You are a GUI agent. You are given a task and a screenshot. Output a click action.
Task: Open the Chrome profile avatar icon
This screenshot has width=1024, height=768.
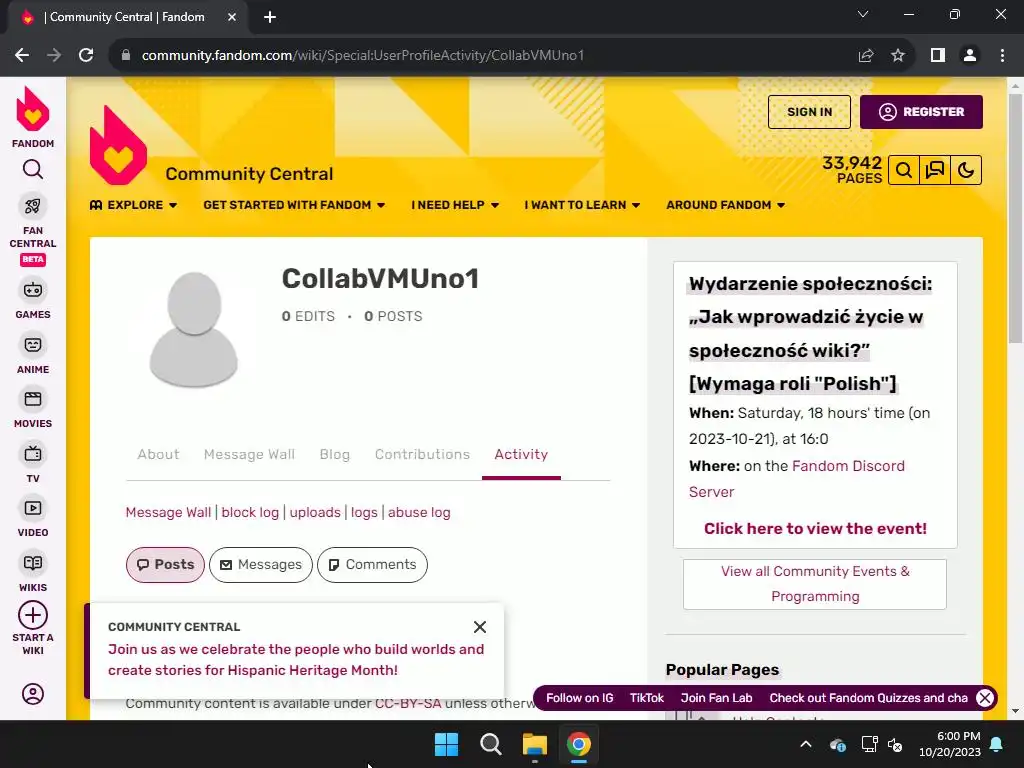click(970, 56)
